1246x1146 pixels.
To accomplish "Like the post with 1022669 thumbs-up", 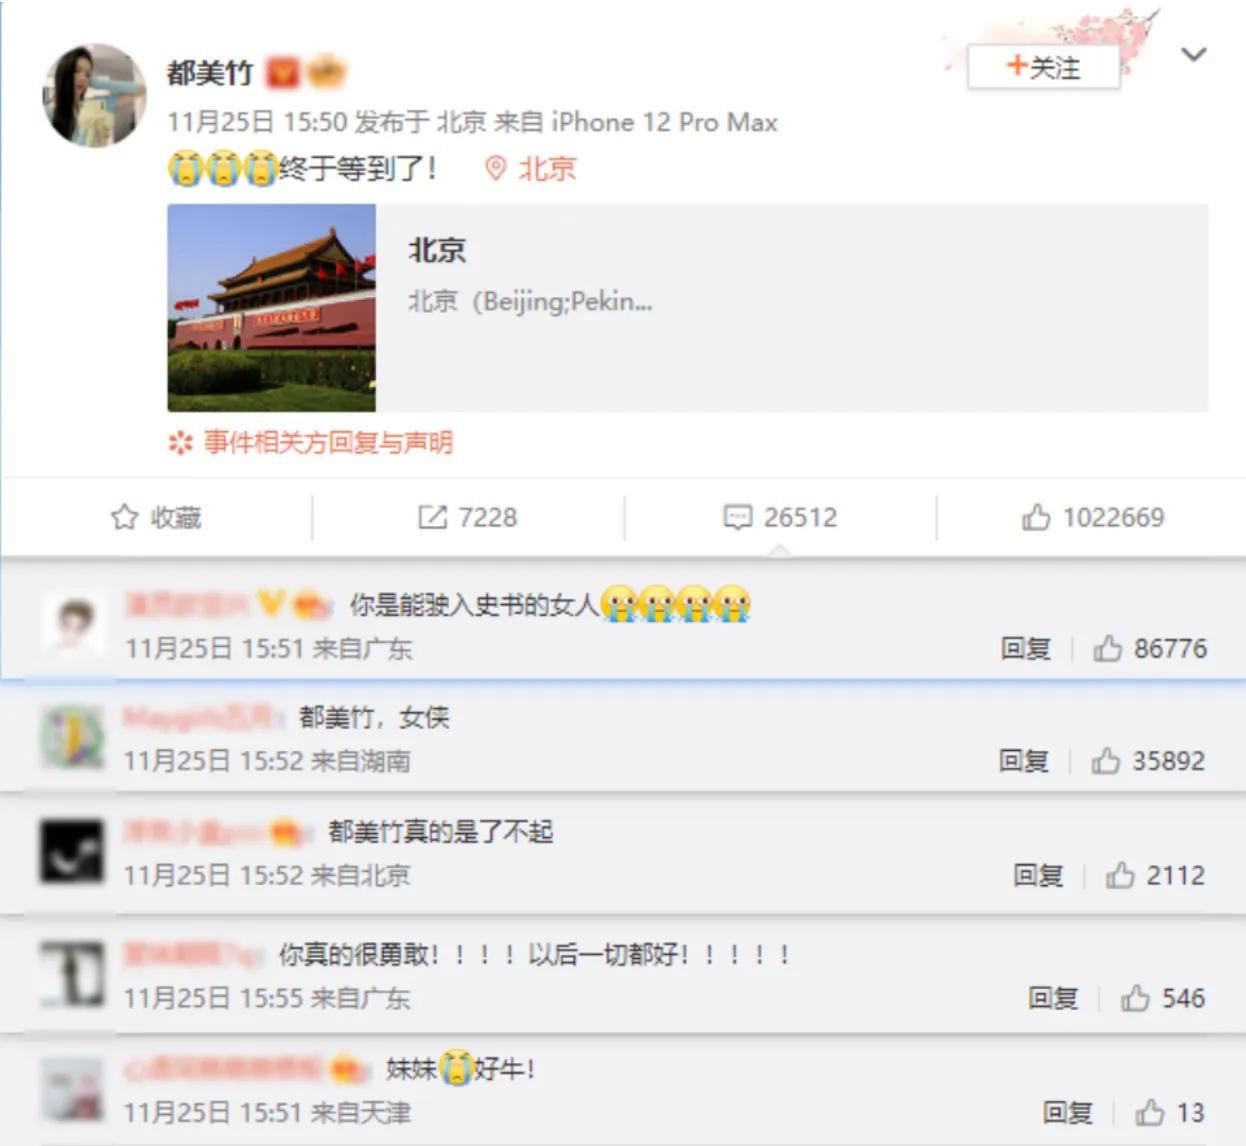I will [x=1093, y=517].
